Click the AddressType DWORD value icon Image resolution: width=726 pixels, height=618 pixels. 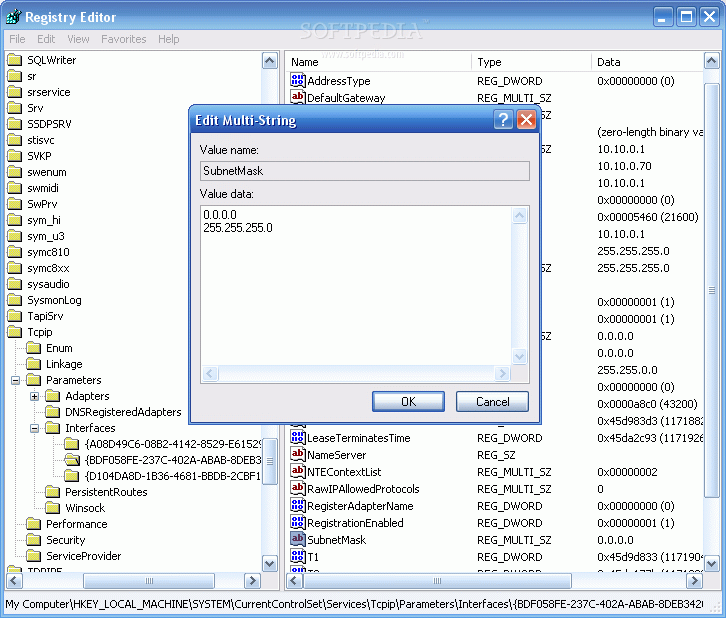(x=297, y=80)
